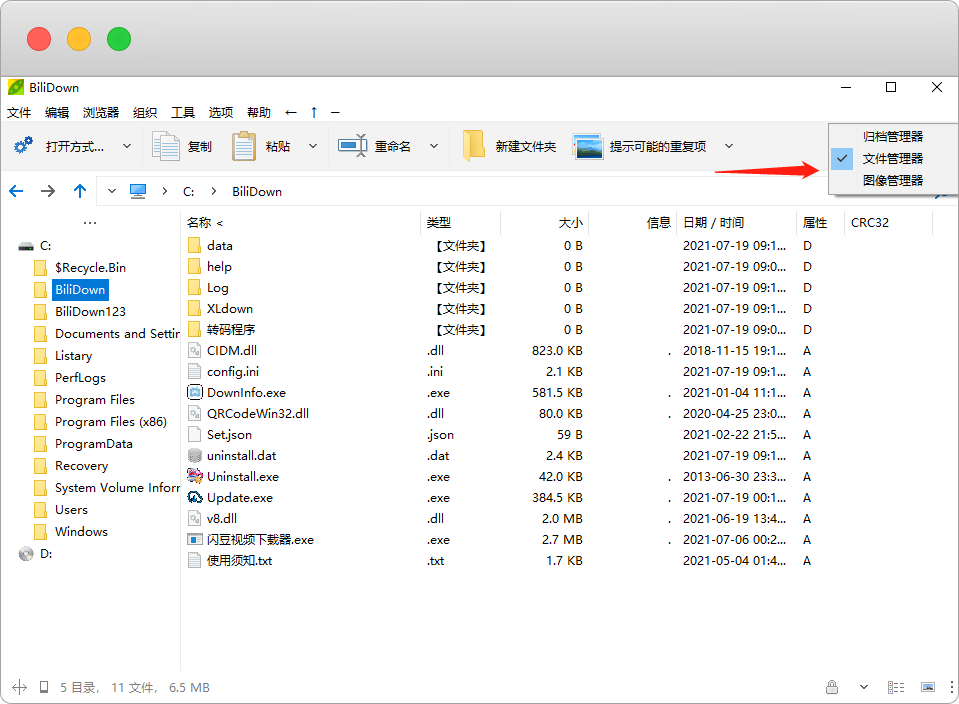Click the lock icon in status bar
The image size is (959, 704).
[832, 687]
